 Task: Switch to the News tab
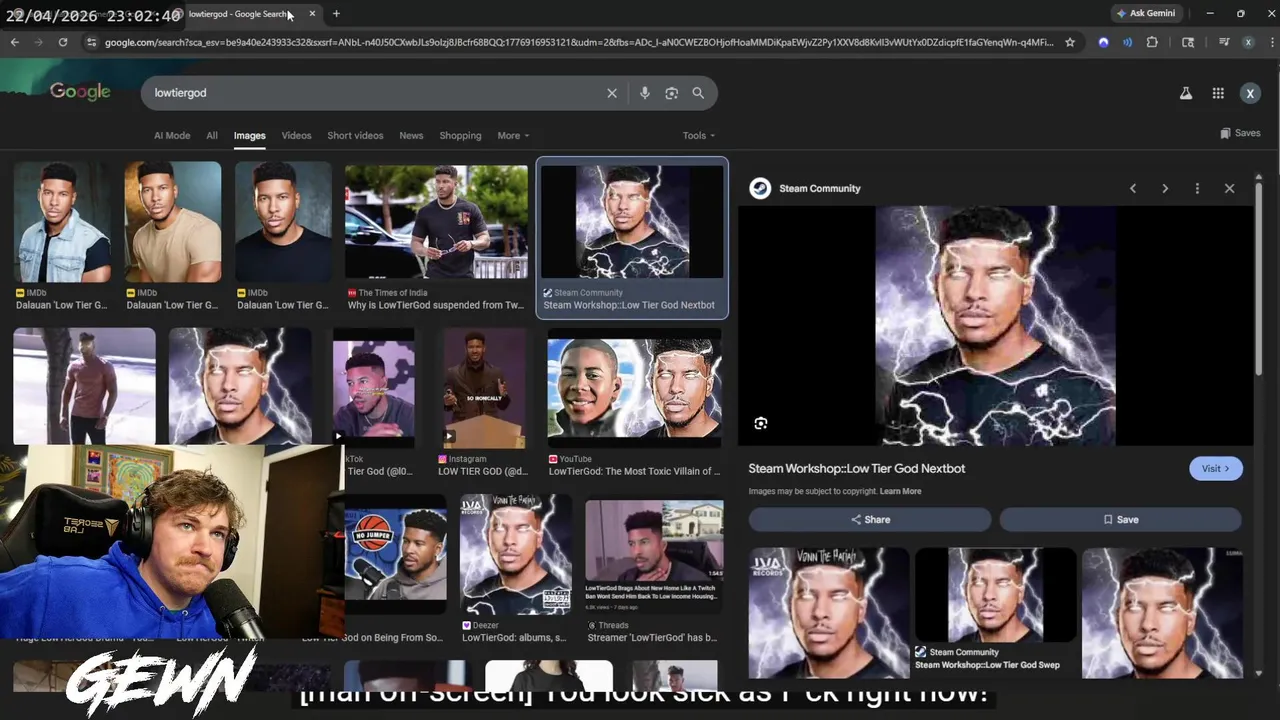pos(411,136)
